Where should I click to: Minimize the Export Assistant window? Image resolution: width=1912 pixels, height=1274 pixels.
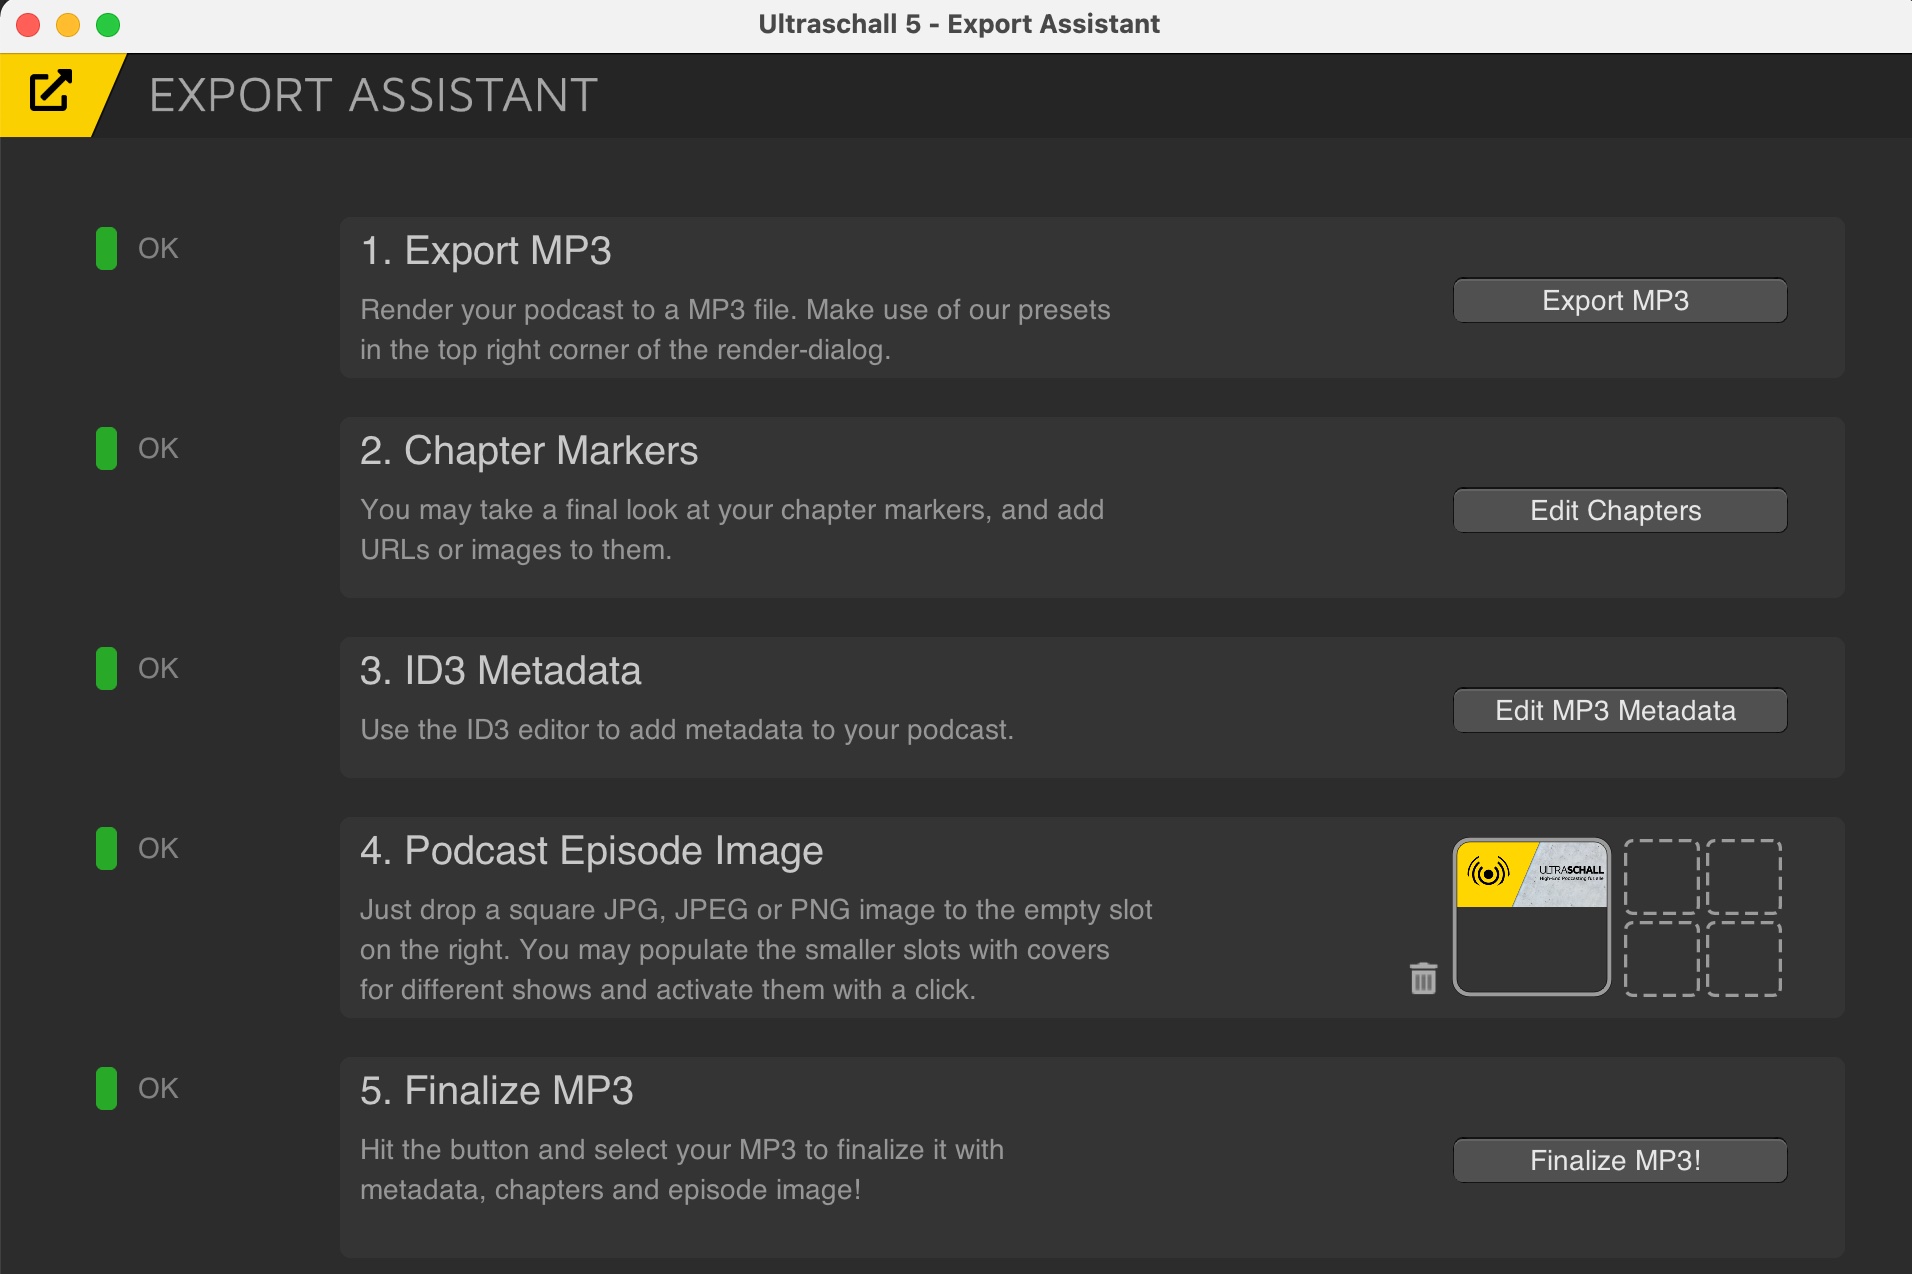pos(68,24)
